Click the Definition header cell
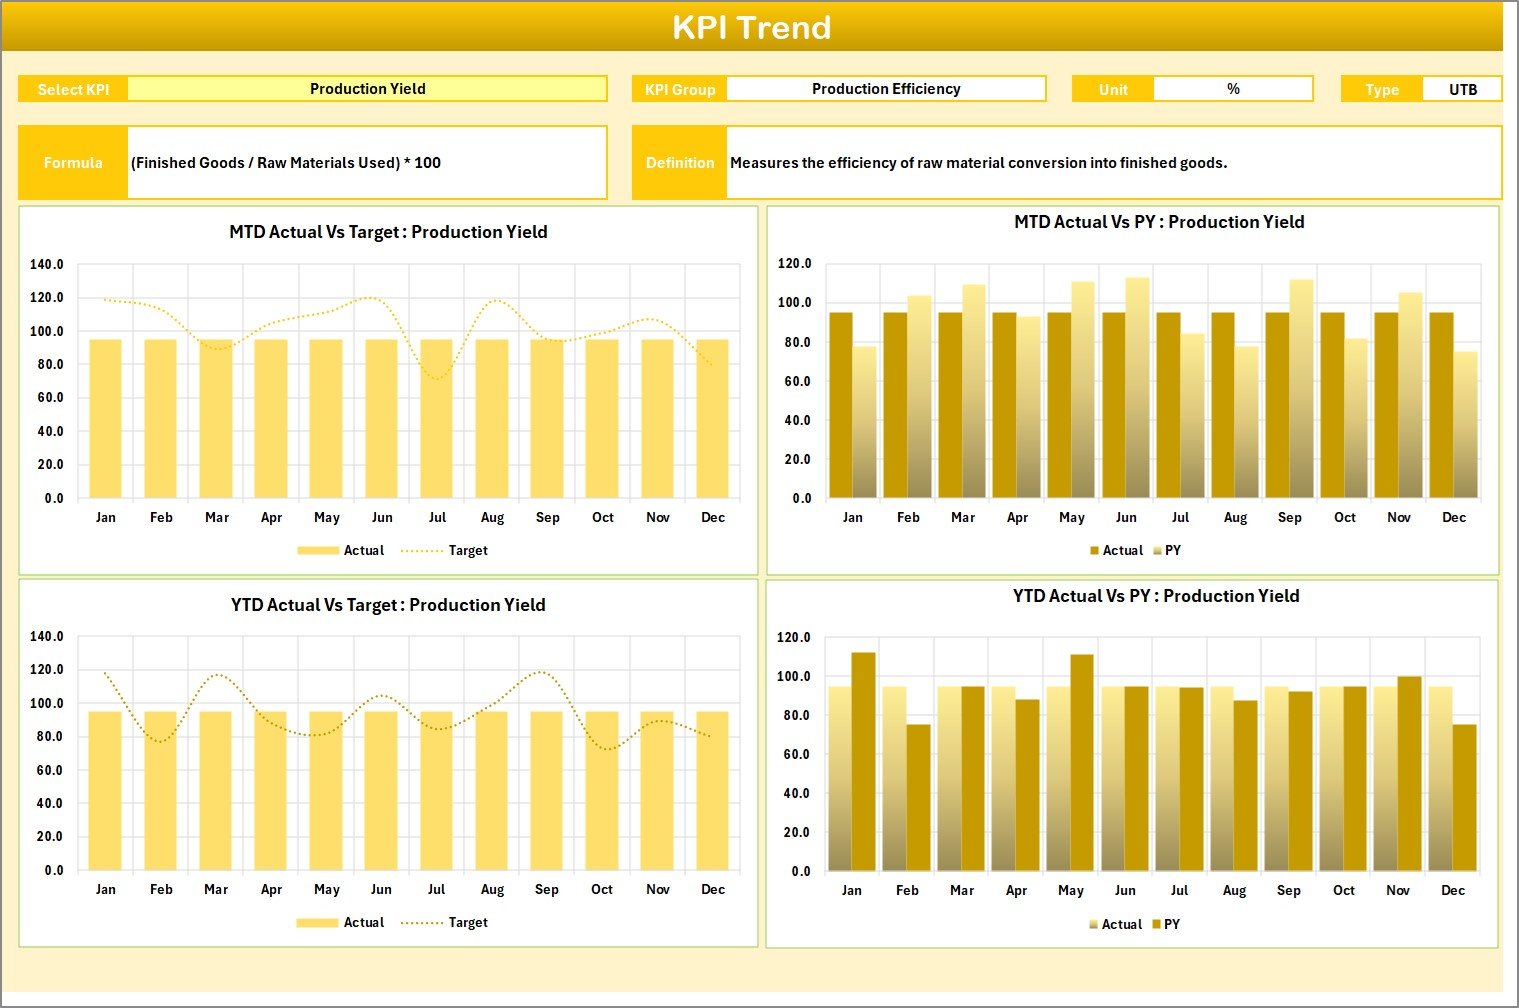 pyautogui.click(x=679, y=162)
